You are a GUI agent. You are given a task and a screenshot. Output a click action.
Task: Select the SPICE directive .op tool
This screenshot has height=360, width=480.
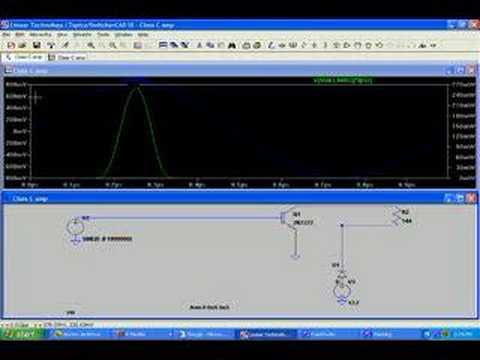(433, 45)
